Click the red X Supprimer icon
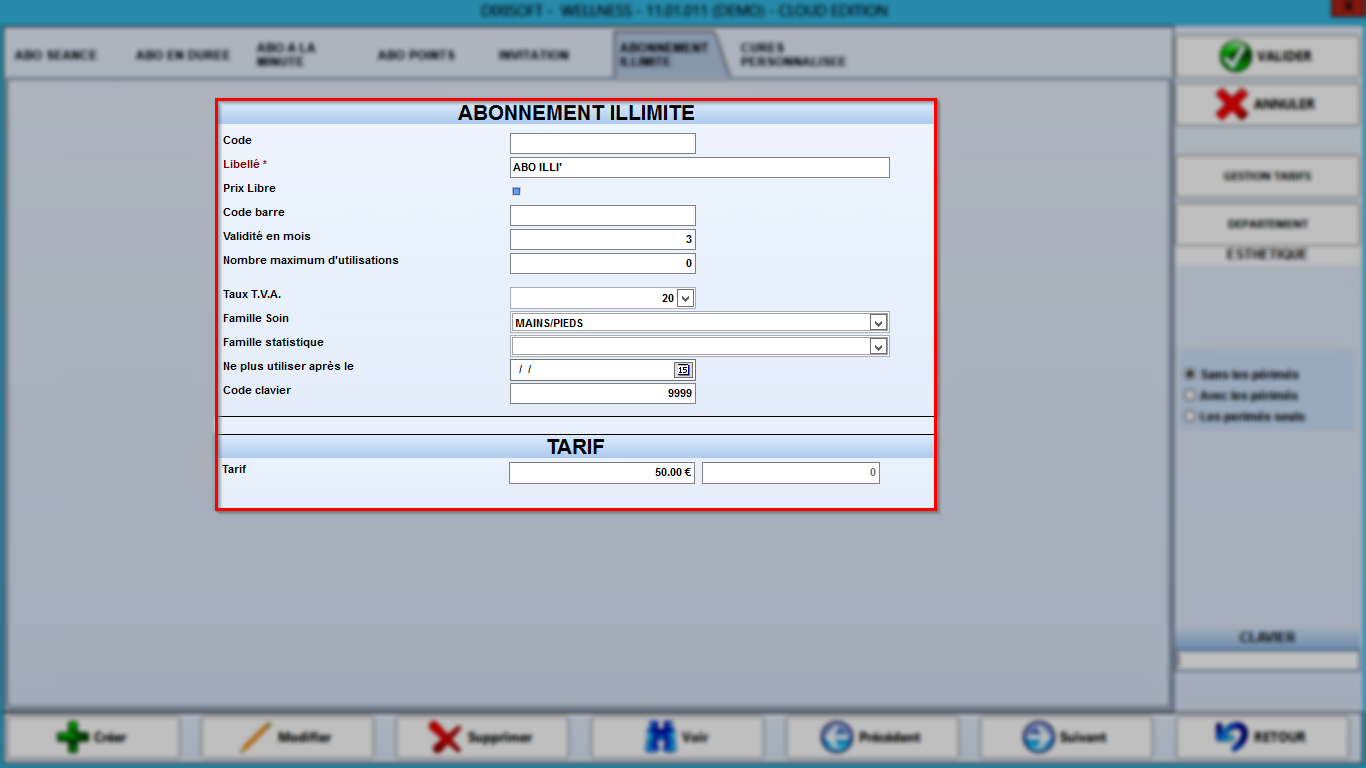 [x=445, y=738]
